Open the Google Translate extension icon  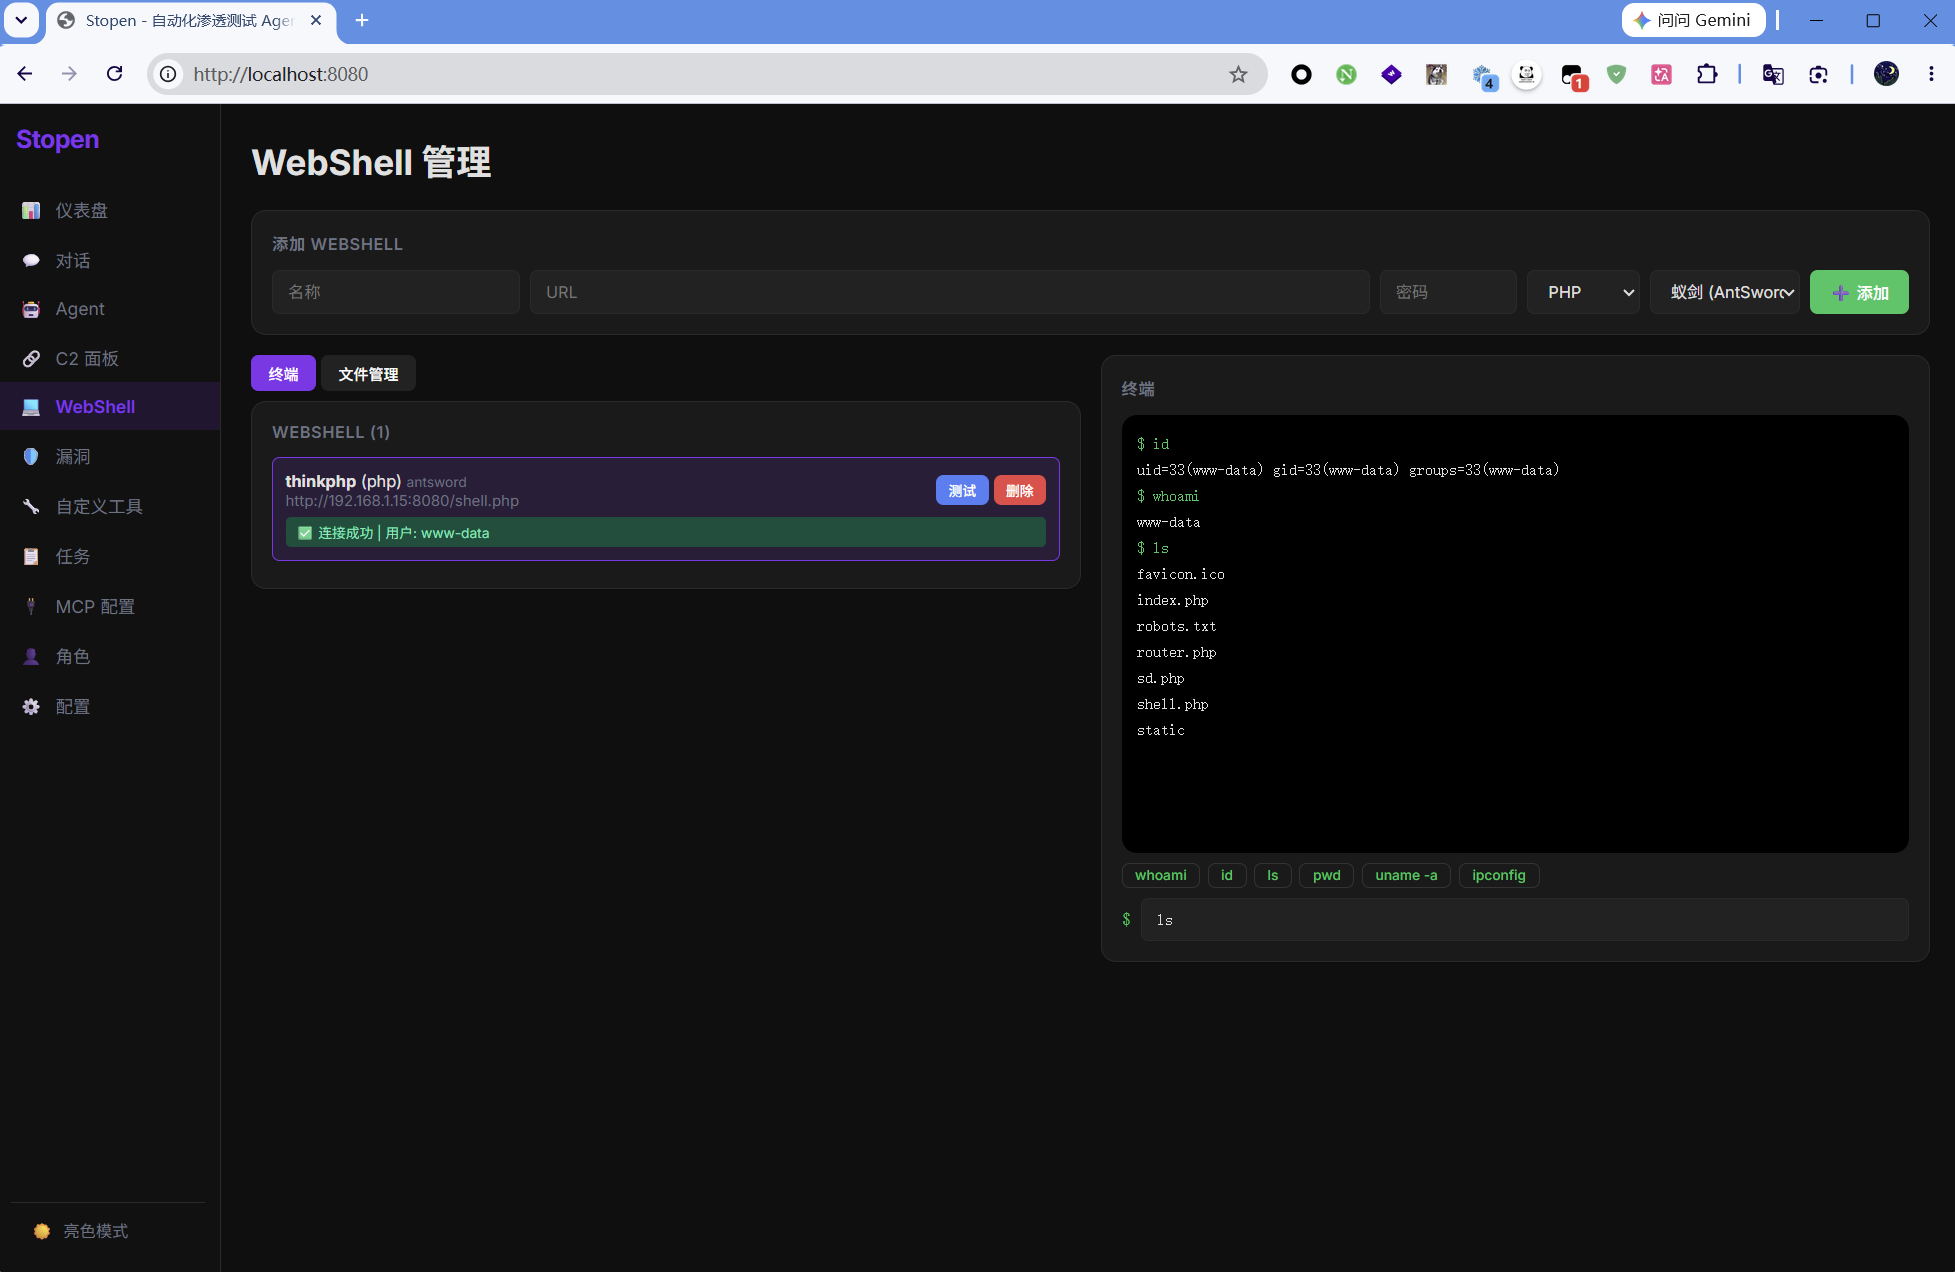1773,74
